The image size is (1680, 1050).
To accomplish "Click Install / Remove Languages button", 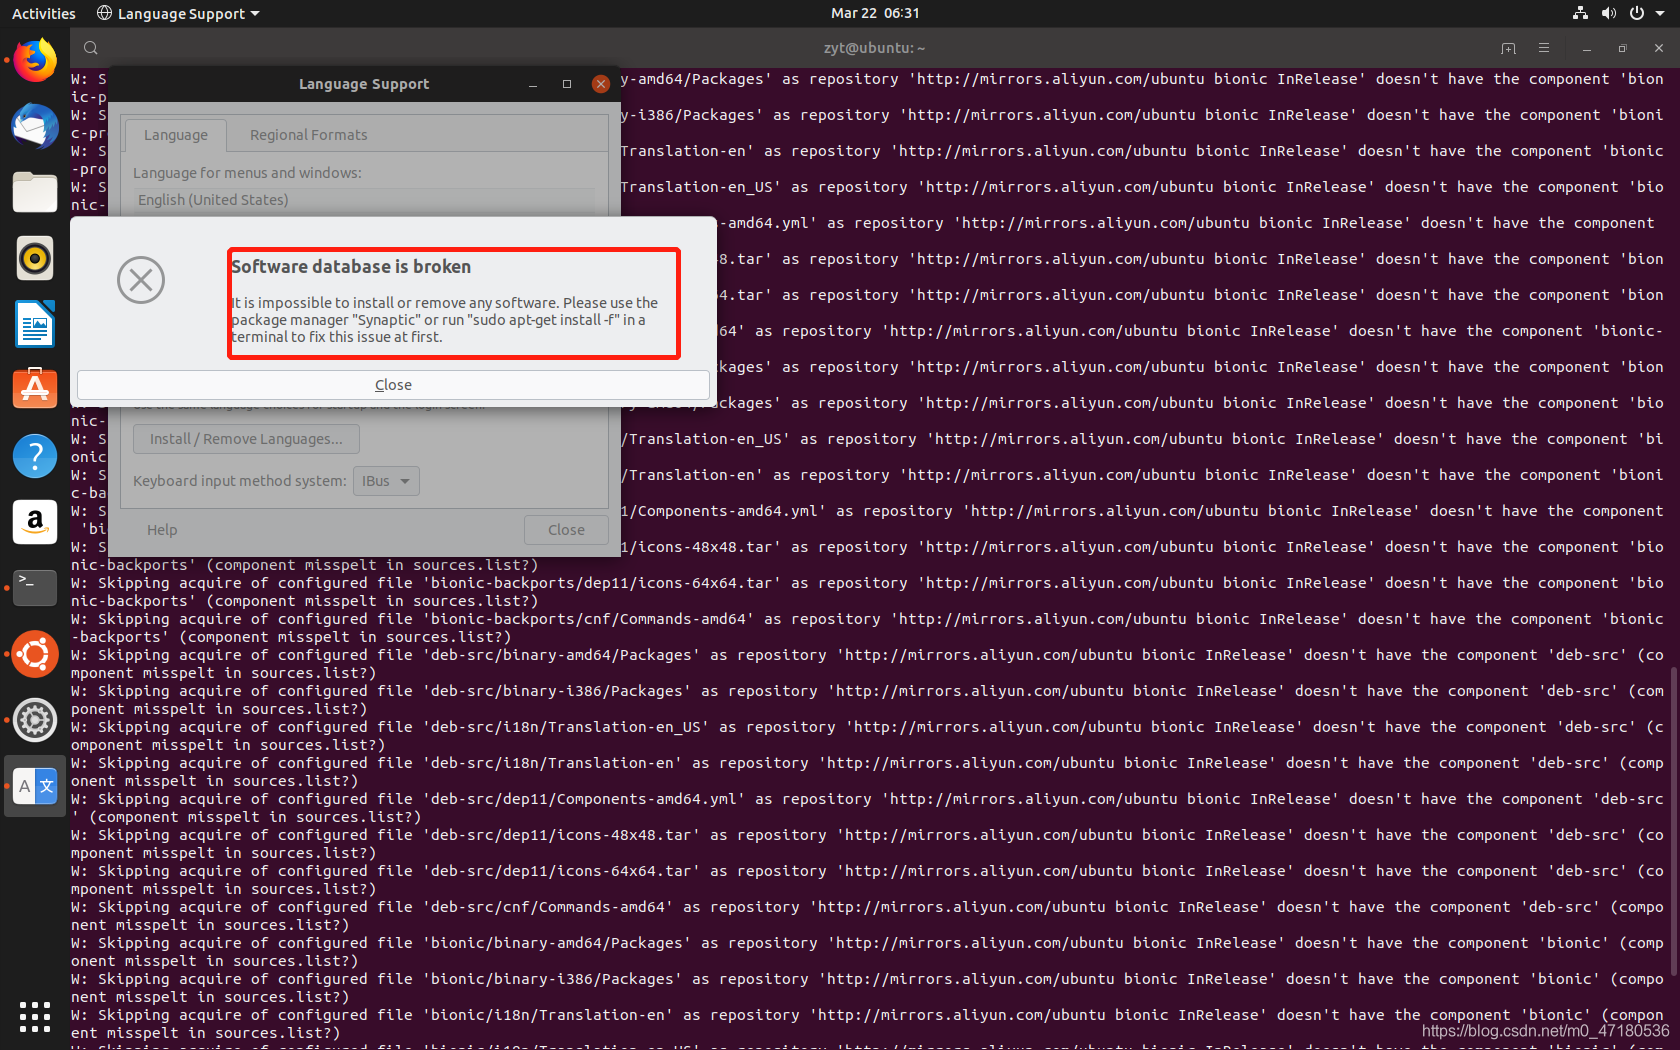I will point(246,439).
